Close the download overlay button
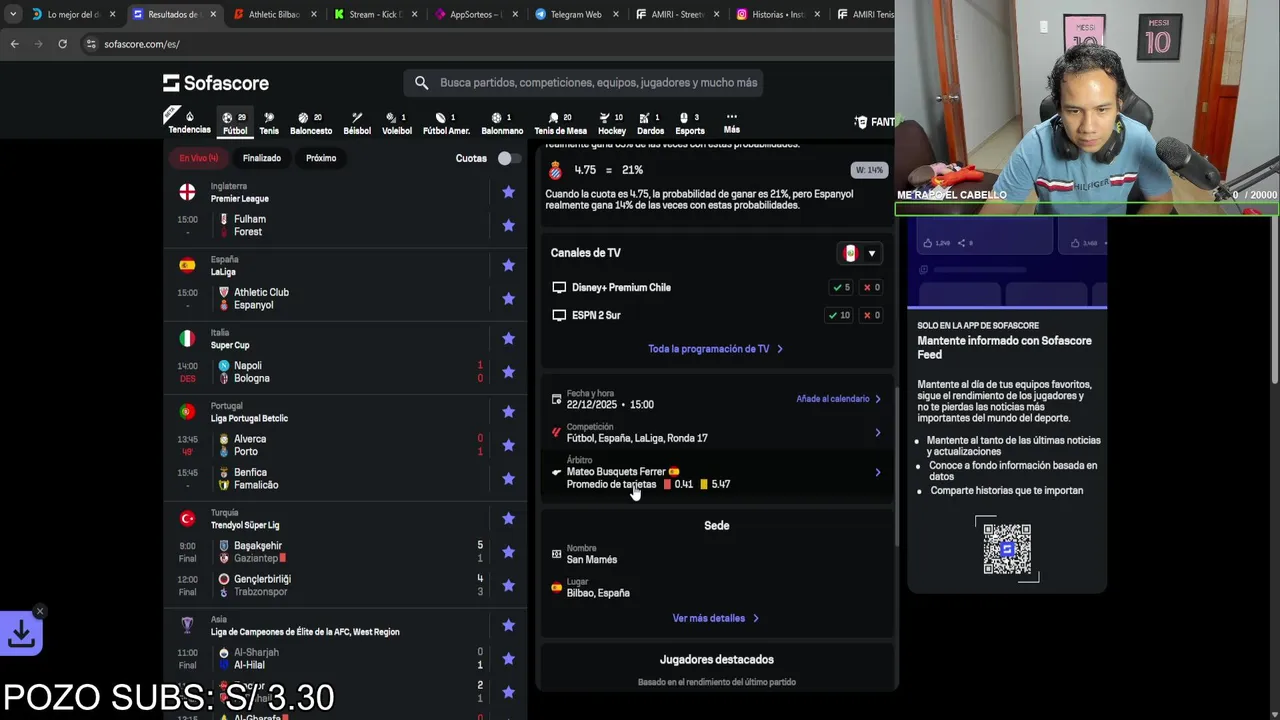This screenshot has width=1280, height=720. 40,611
